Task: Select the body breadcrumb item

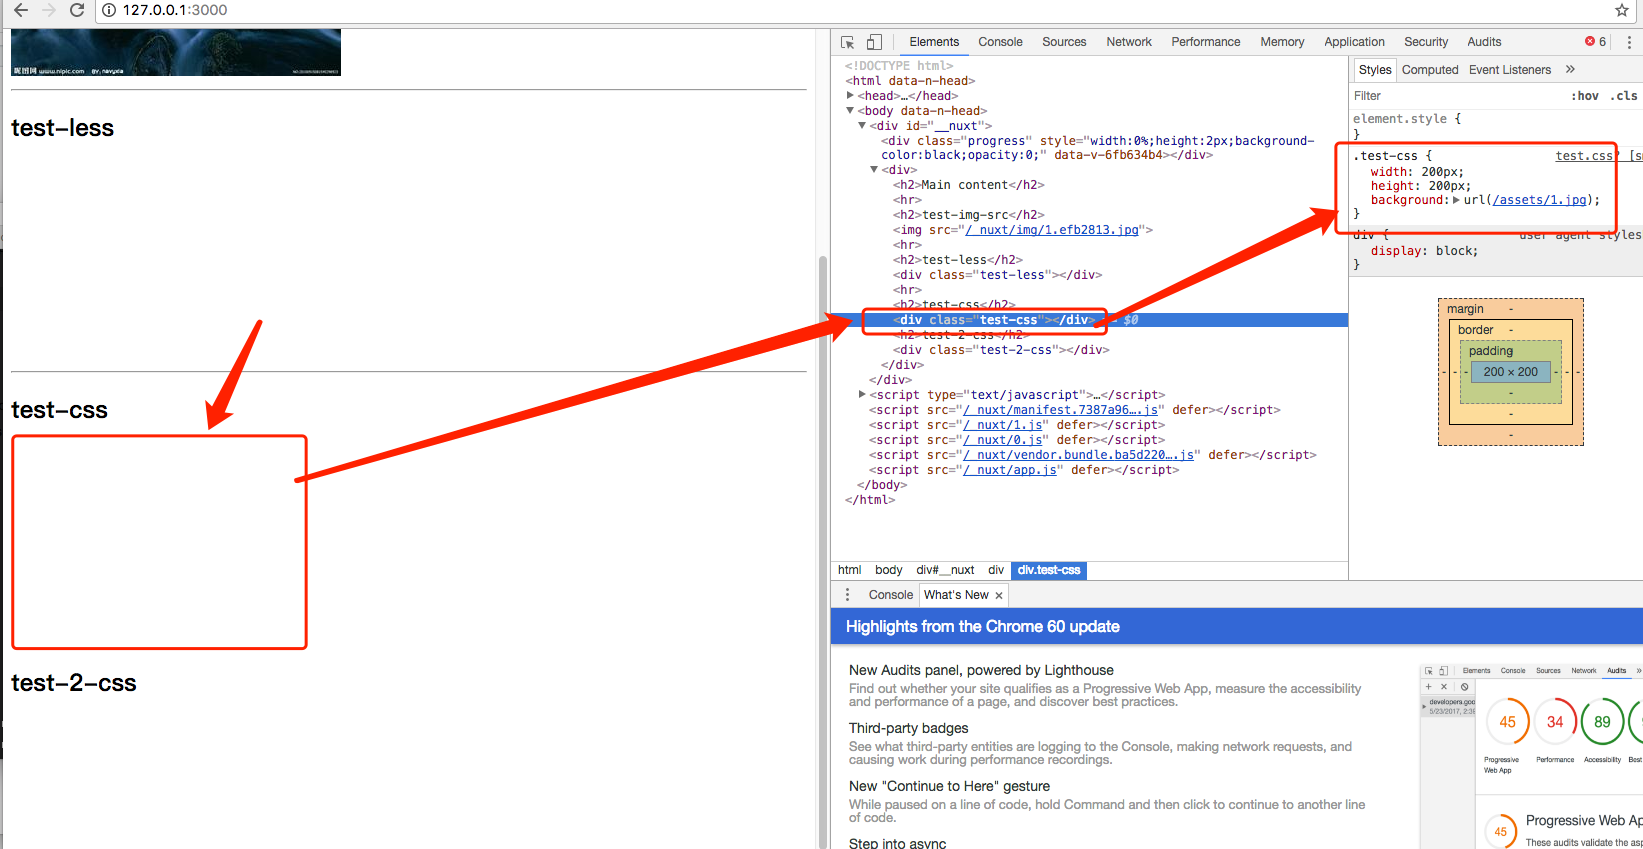Action: (889, 570)
